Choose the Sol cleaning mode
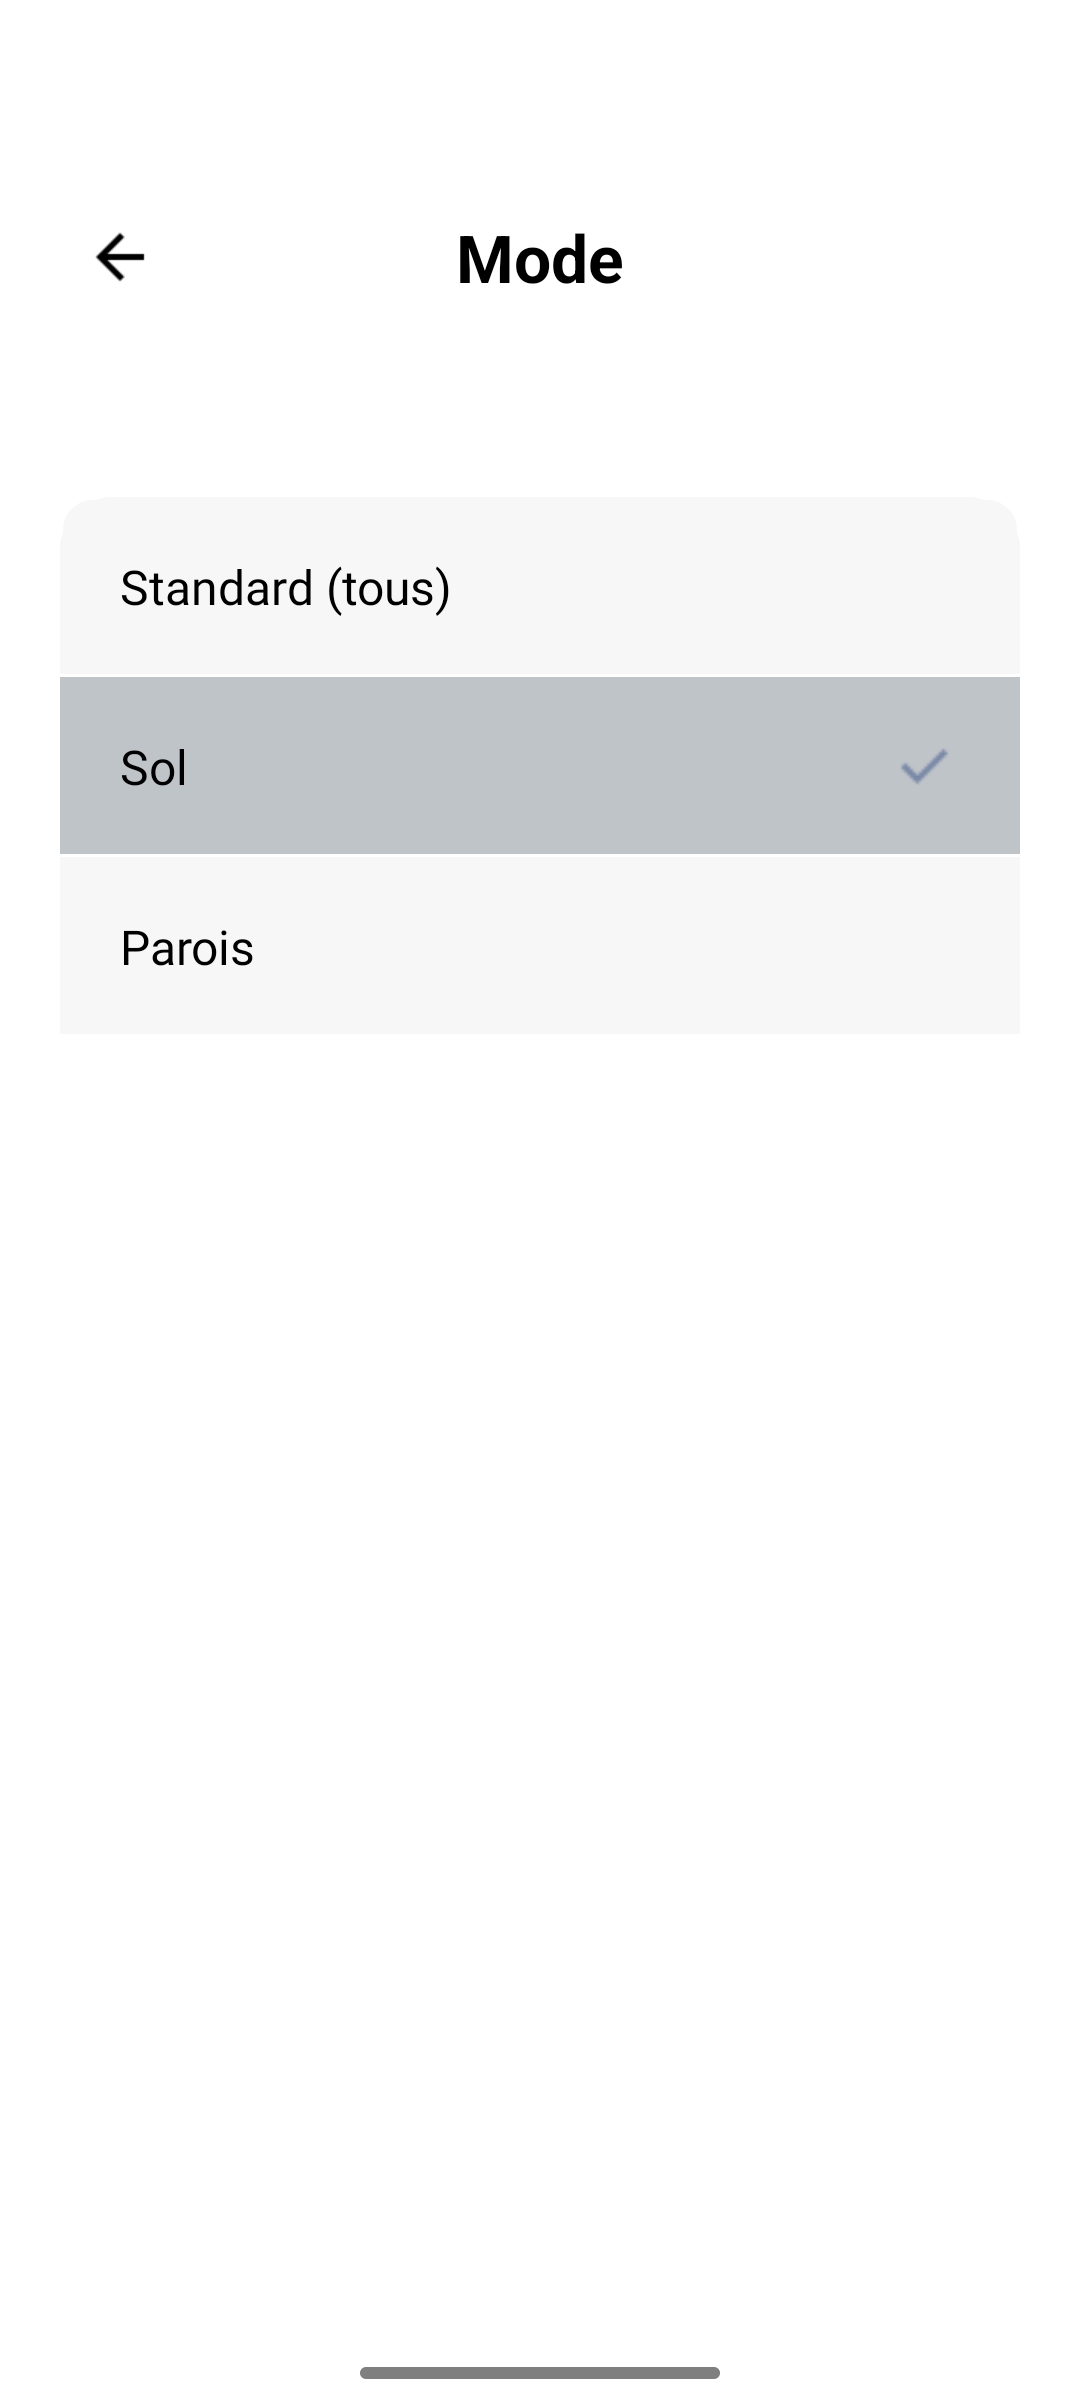This screenshot has height=2400, width=1080. click(540, 766)
